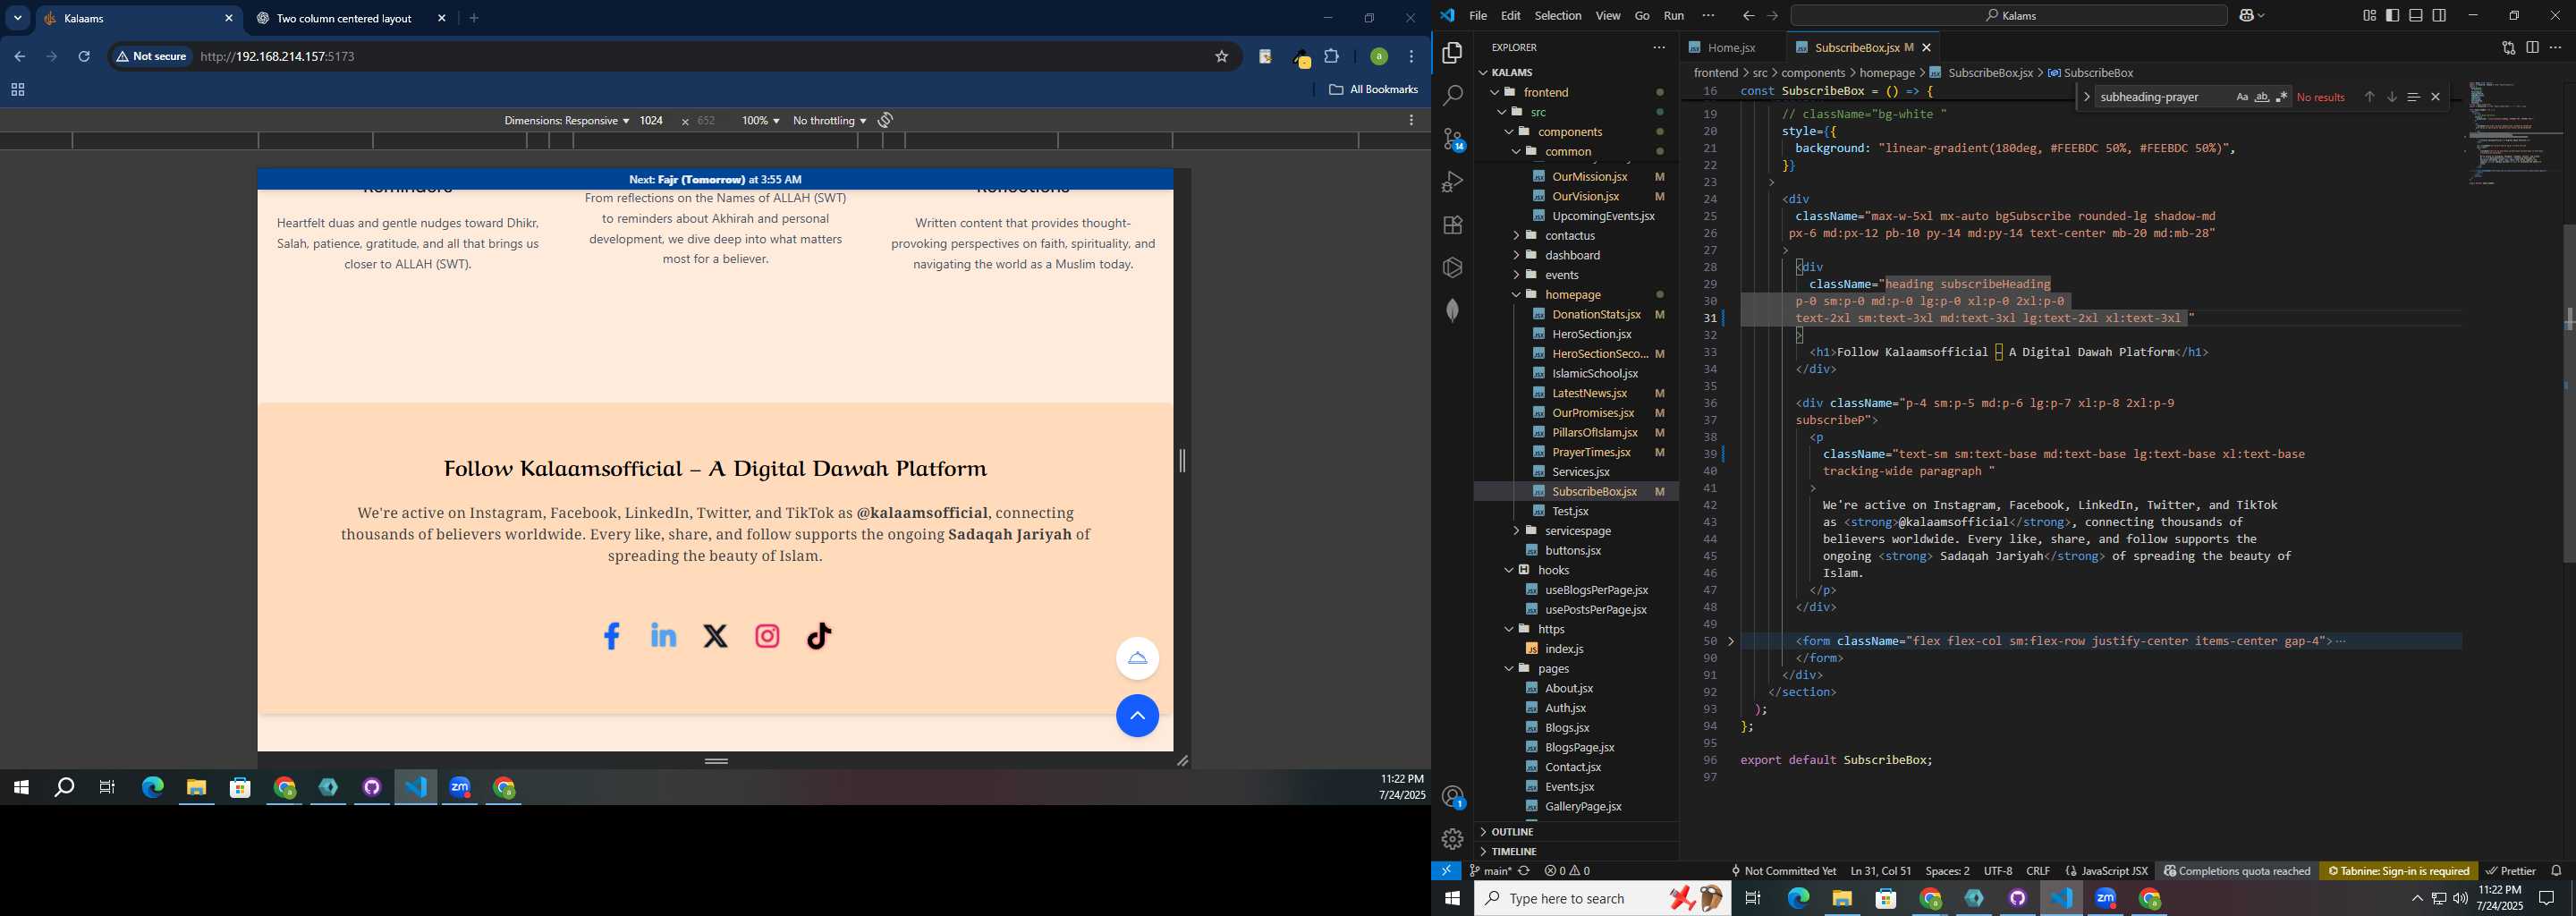Split the editor right in VS Code
This screenshot has height=916, width=2576.
[2532, 47]
